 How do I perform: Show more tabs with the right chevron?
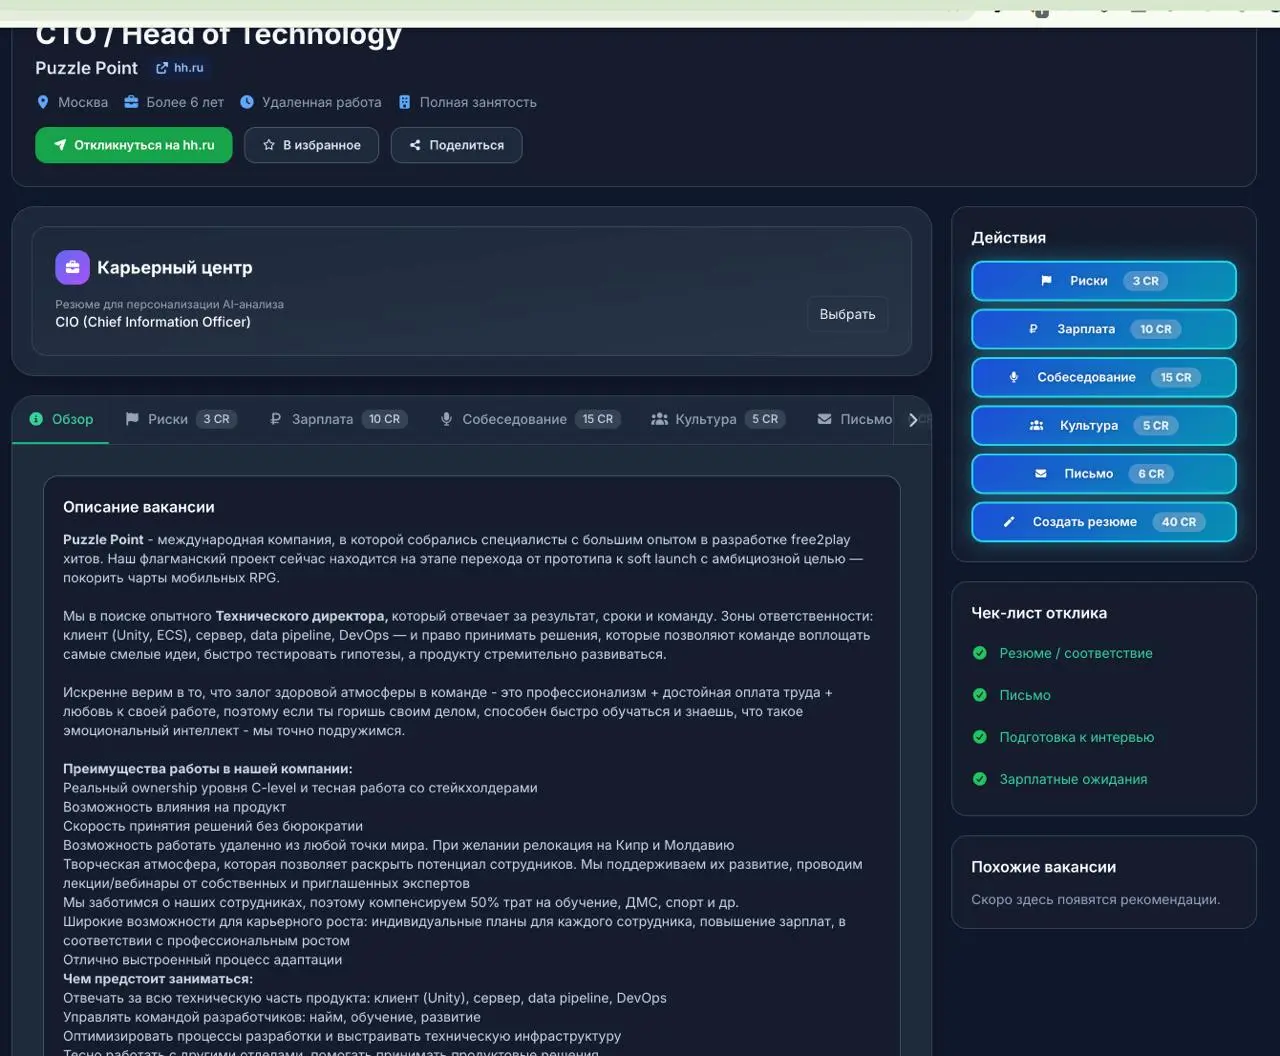tap(913, 420)
